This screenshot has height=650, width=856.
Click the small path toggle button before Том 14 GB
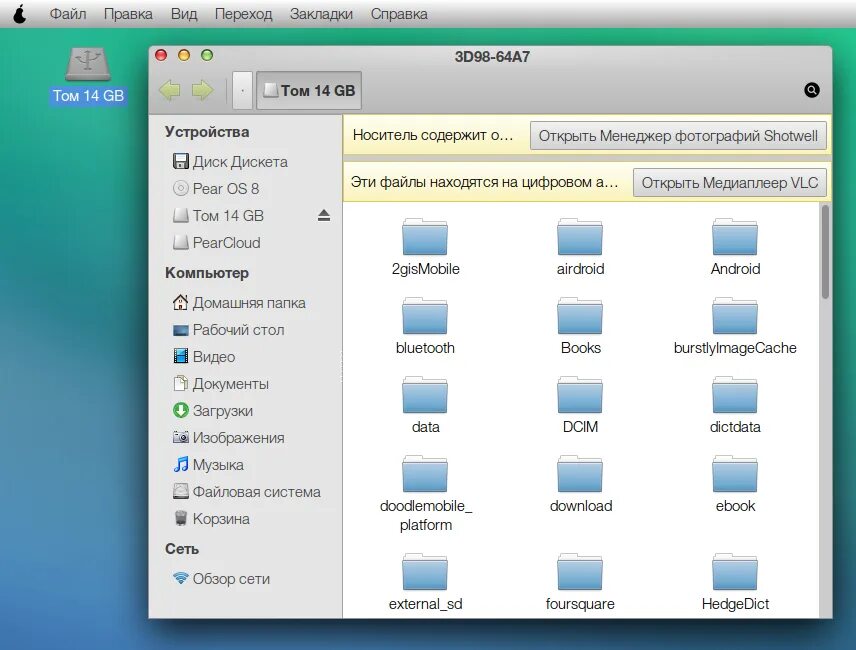[x=242, y=91]
